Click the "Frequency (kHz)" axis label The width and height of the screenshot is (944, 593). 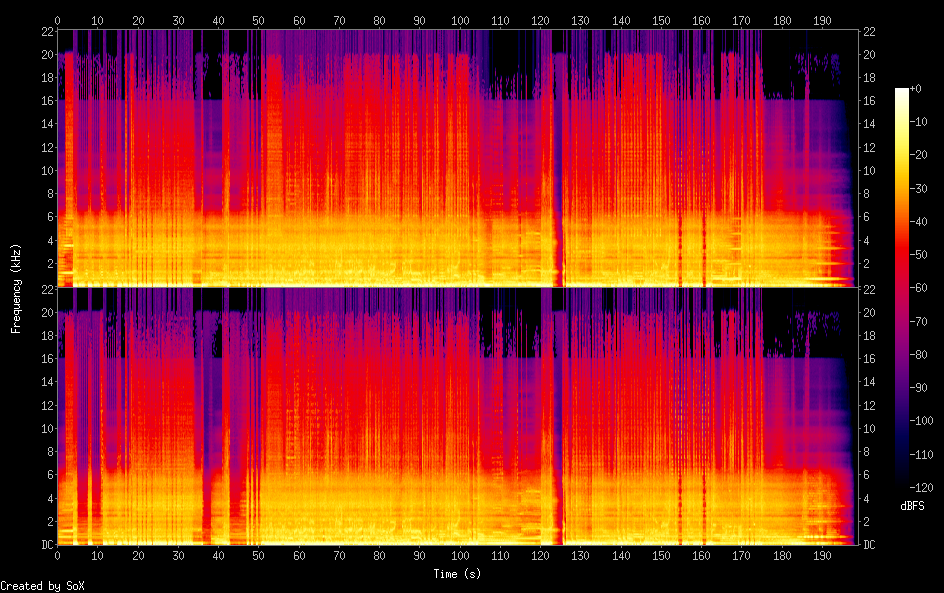(16, 288)
